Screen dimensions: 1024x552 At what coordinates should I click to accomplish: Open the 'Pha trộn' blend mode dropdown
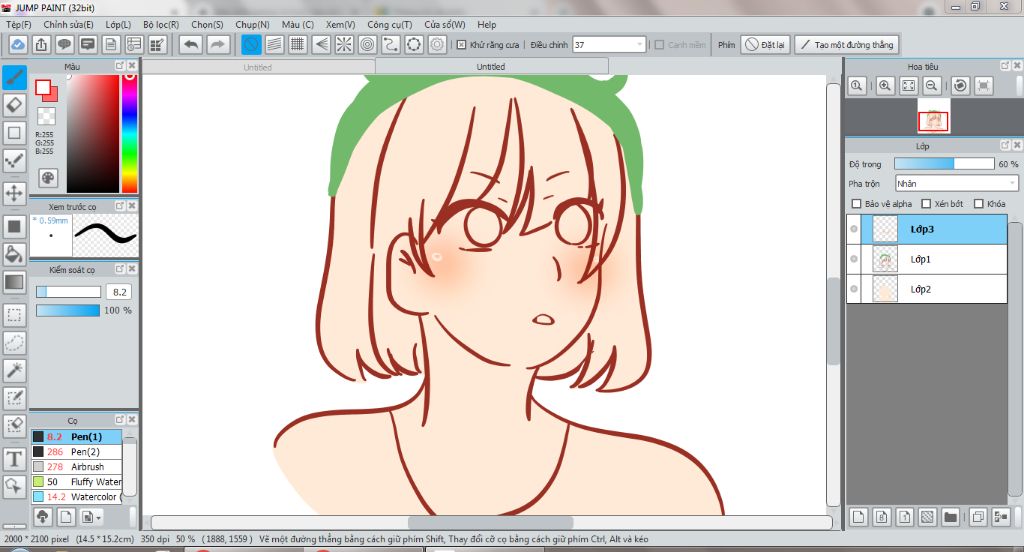click(956, 184)
